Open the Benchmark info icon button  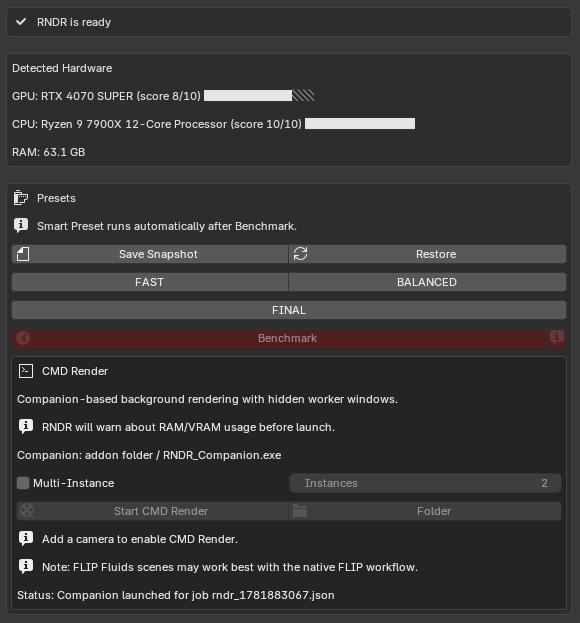pyautogui.click(x=557, y=338)
